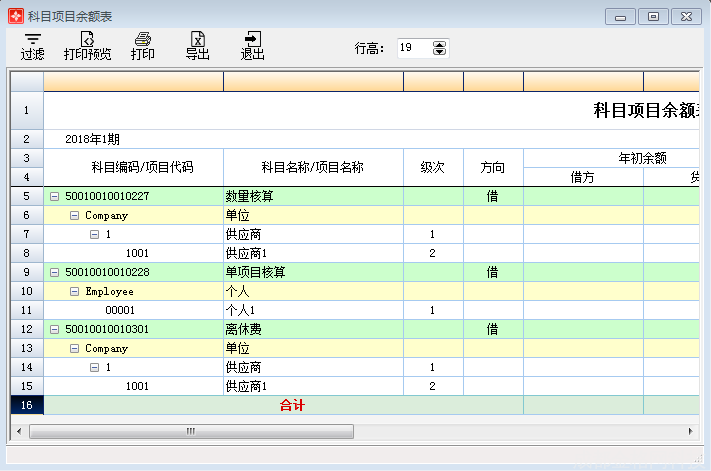
Task: Collapse supplier node 1 in row 7
Action: pyautogui.click(x=95, y=234)
